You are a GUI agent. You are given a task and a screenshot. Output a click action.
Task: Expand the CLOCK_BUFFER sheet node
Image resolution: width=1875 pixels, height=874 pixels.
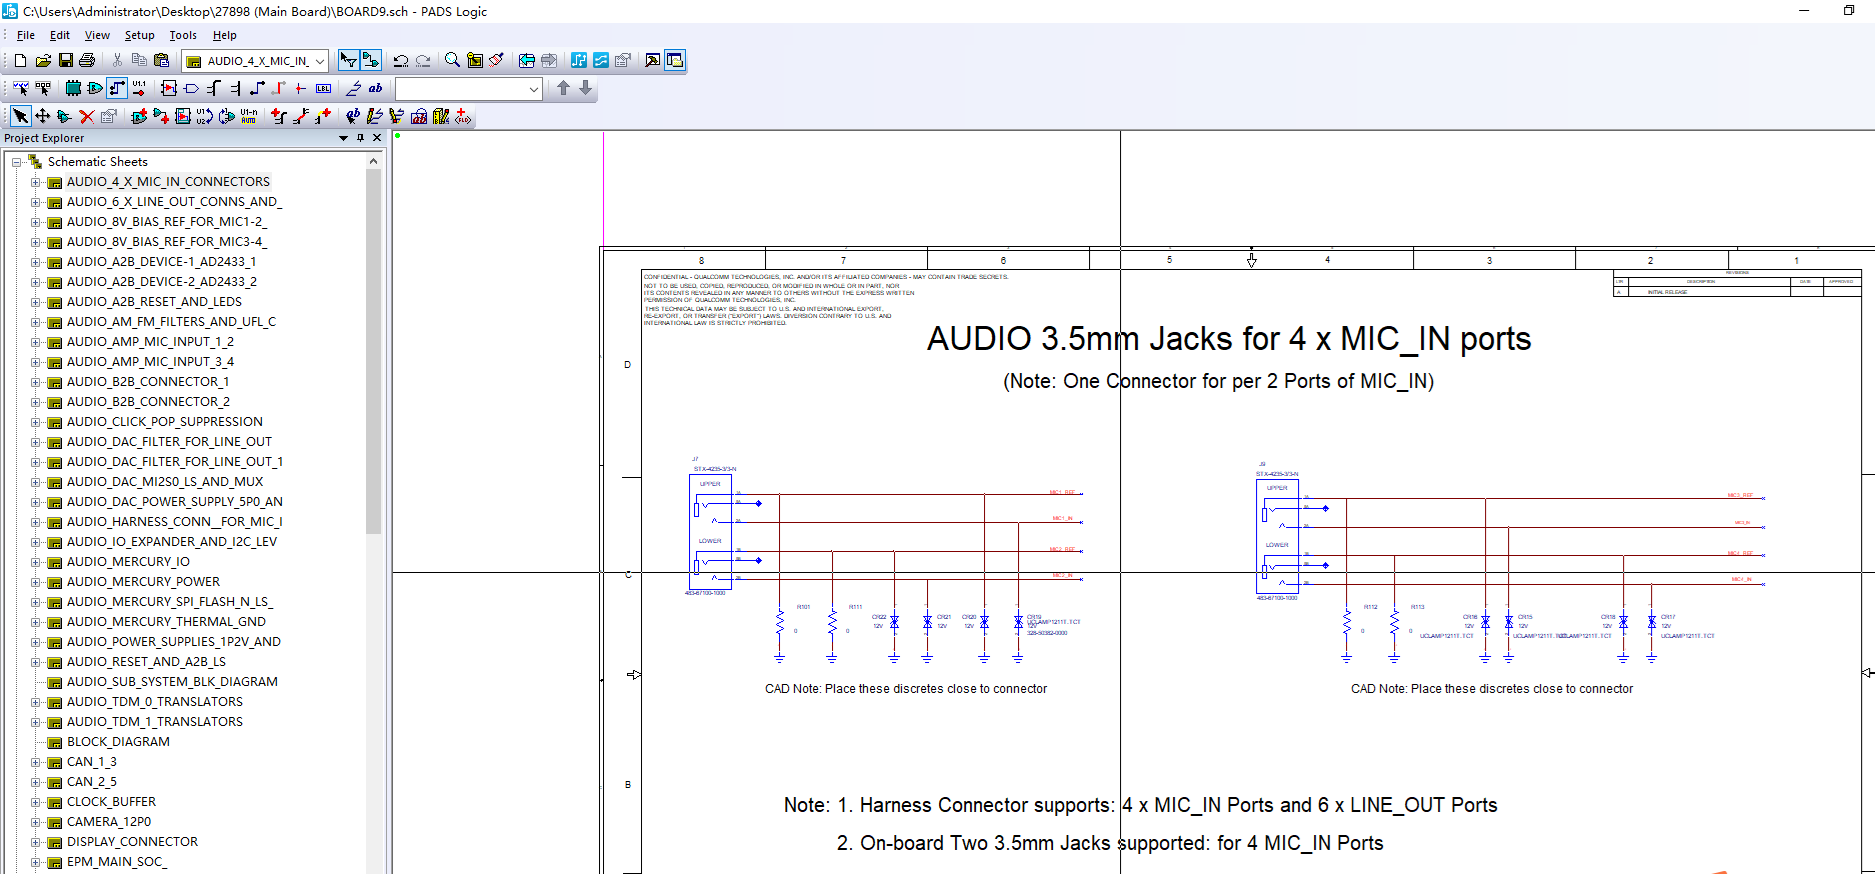(35, 802)
